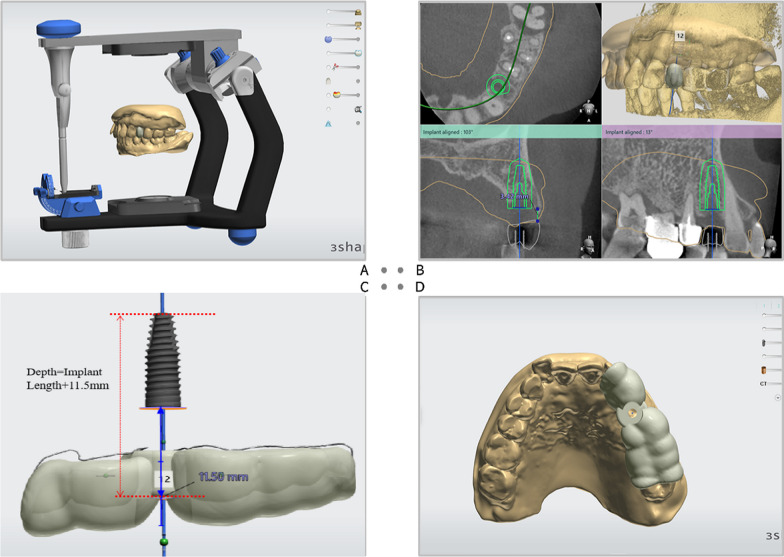Click the magnifier inspection icon

pyautogui.click(x=357, y=108)
